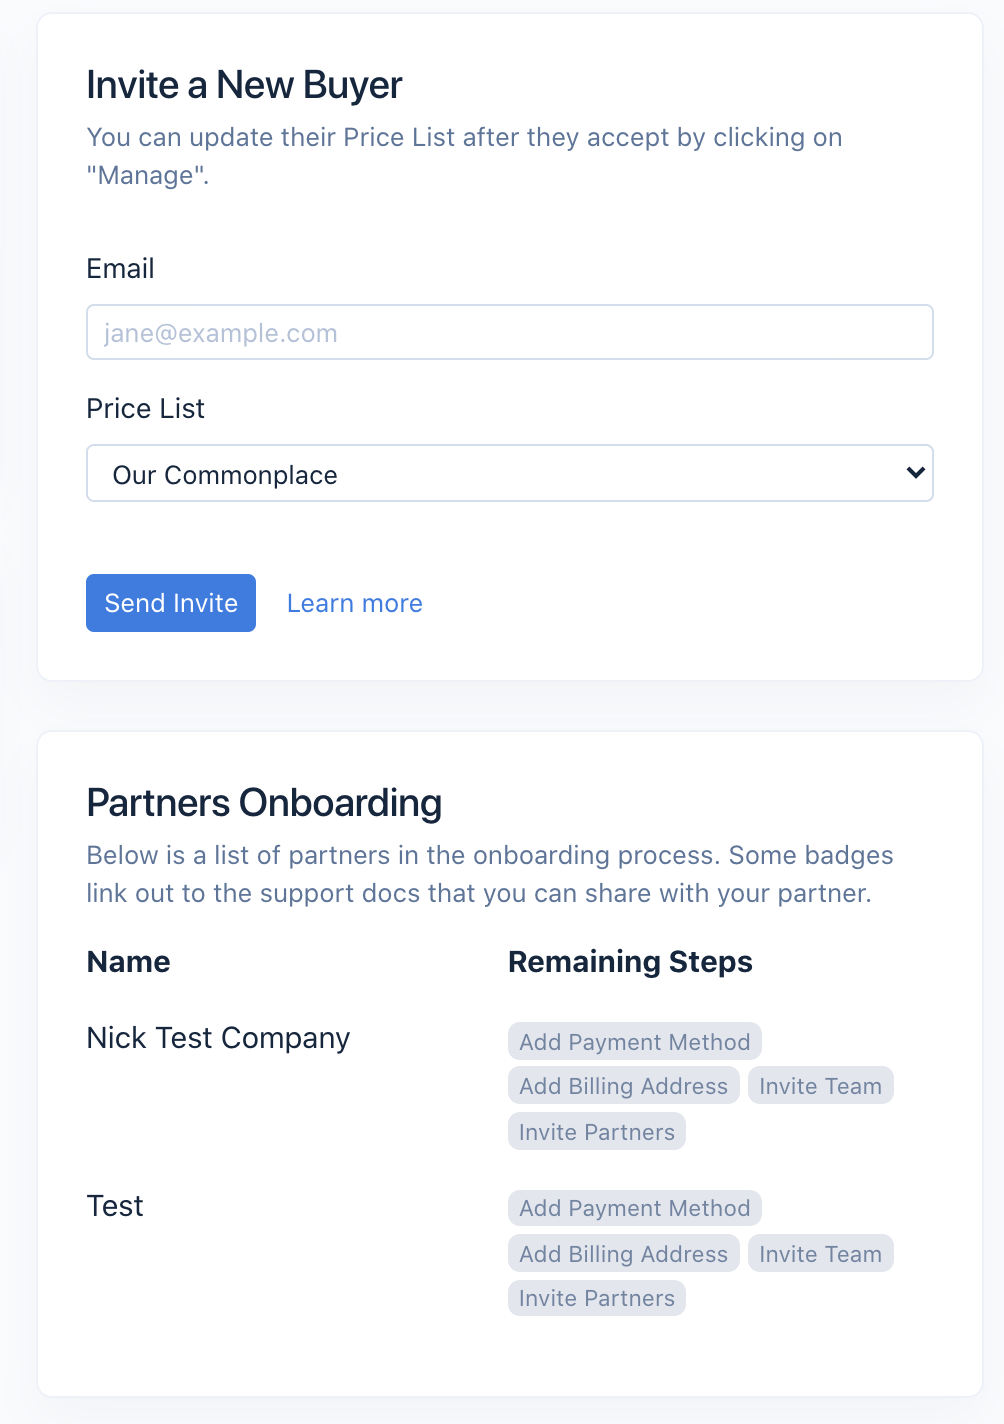The width and height of the screenshot is (1004, 1424).
Task: Open the Learn more link
Action: click(354, 603)
